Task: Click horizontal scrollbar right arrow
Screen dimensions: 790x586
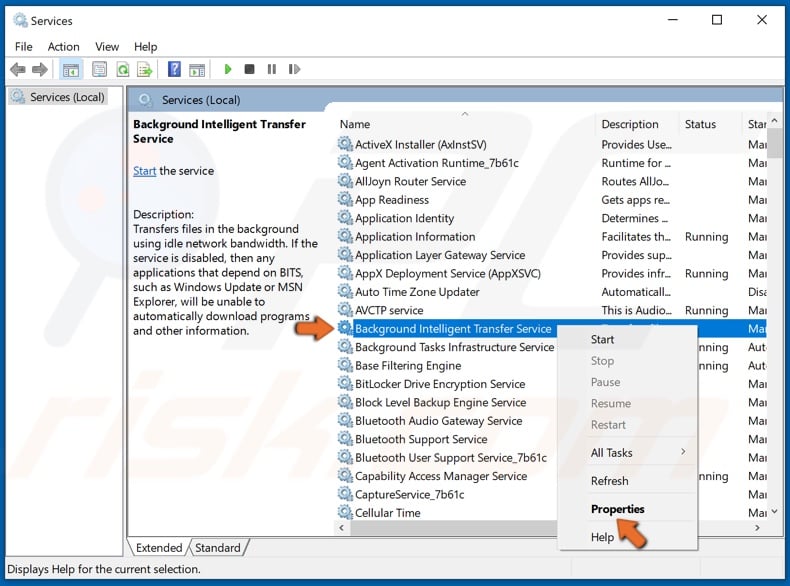Action: 757,528
